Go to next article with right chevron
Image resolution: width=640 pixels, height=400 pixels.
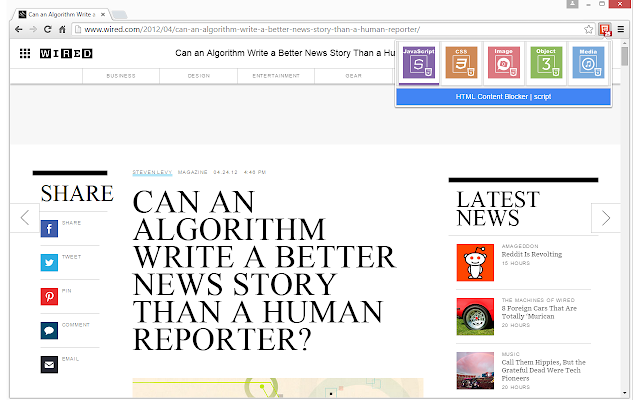(x=606, y=218)
